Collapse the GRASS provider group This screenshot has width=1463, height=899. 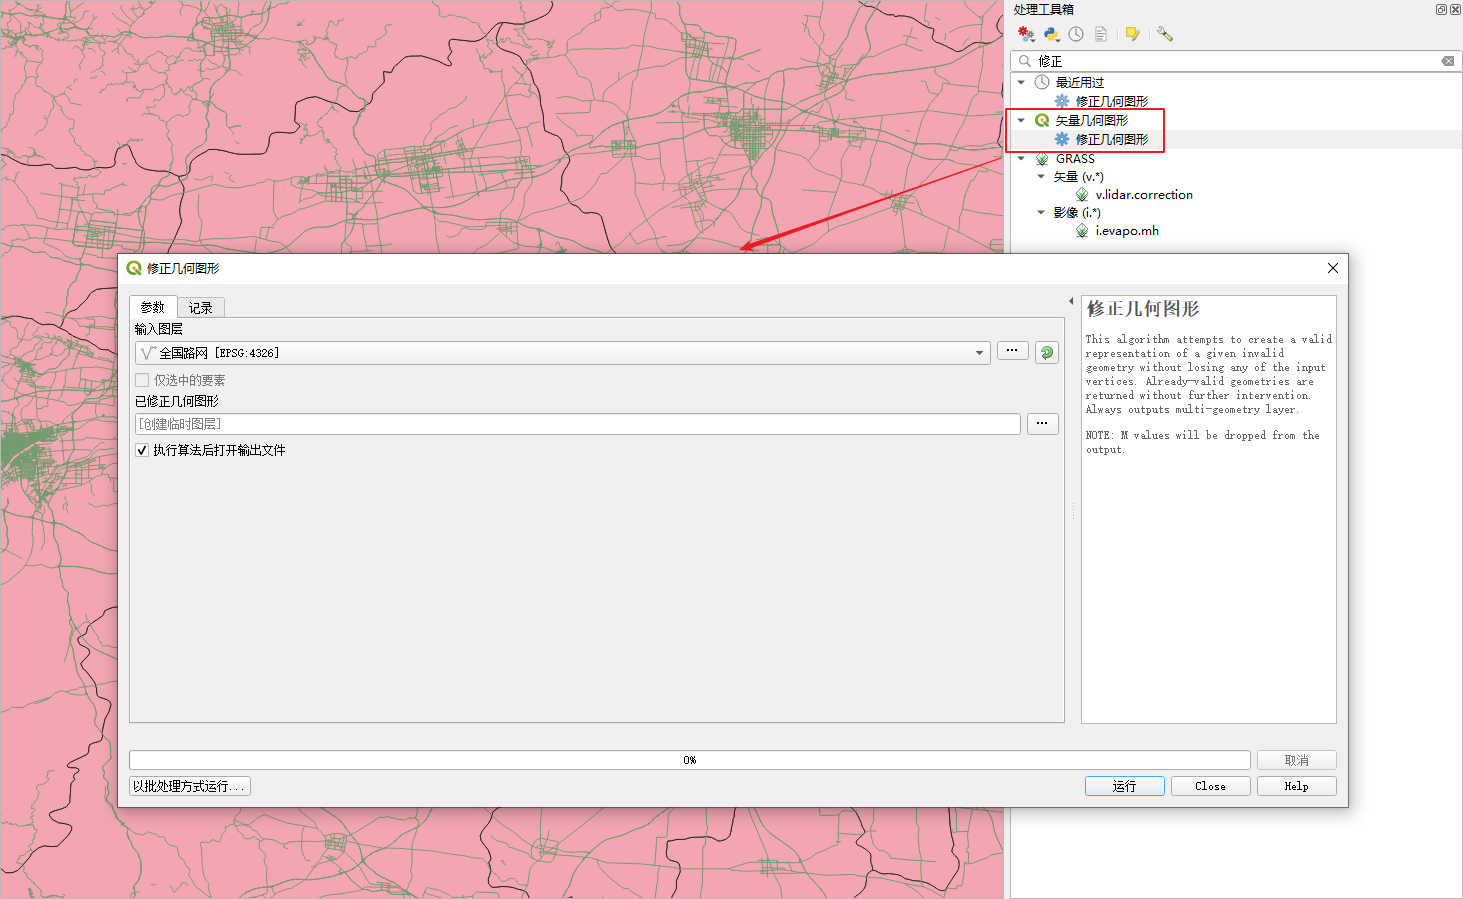pos(1021,158)
